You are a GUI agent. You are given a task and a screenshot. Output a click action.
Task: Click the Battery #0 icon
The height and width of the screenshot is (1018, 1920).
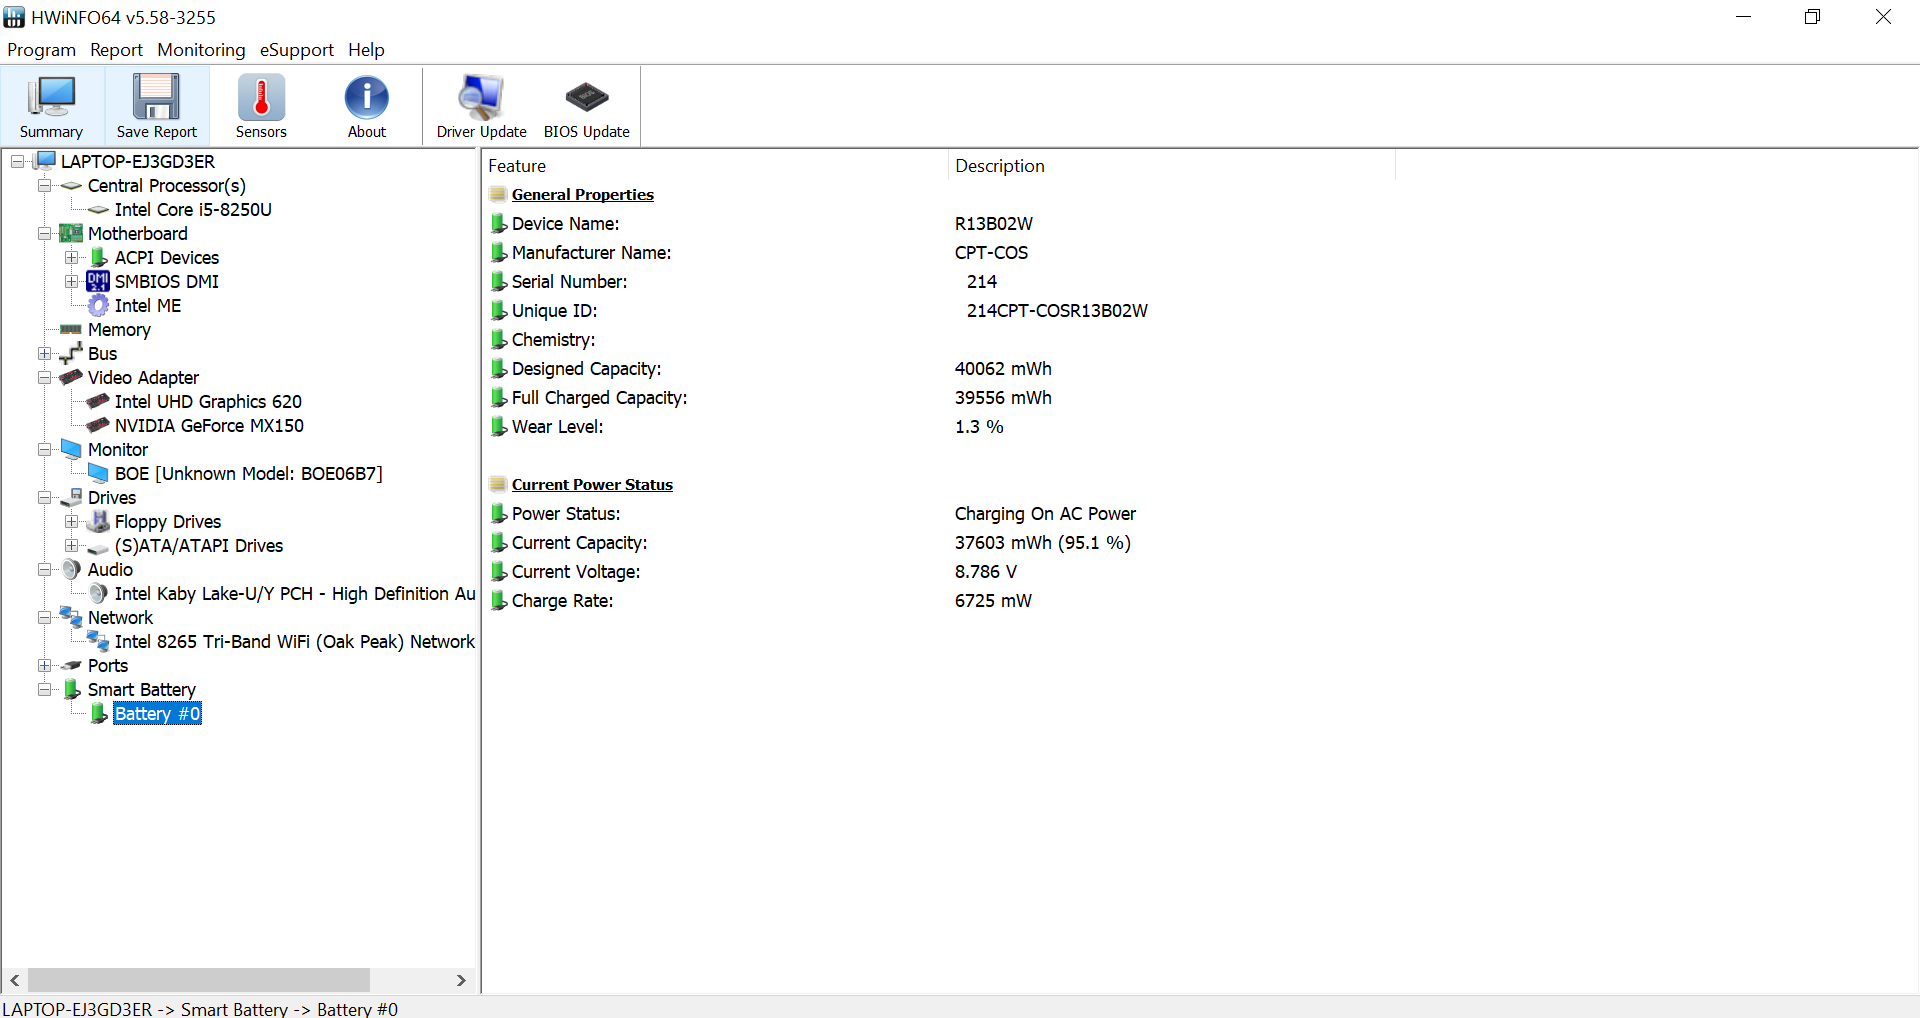pyautogui.click(x=99, y=713)
